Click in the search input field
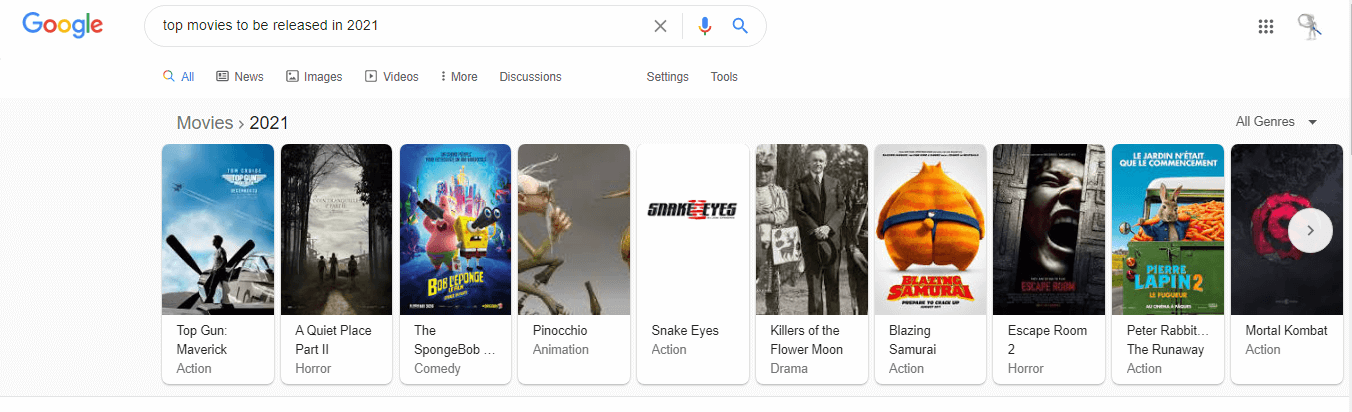1352x412 pixels. (x=400, y=26)
